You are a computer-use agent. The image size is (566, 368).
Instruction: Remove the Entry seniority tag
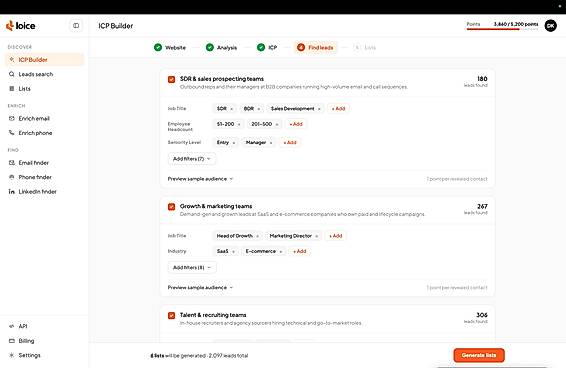tap(234, 143)
